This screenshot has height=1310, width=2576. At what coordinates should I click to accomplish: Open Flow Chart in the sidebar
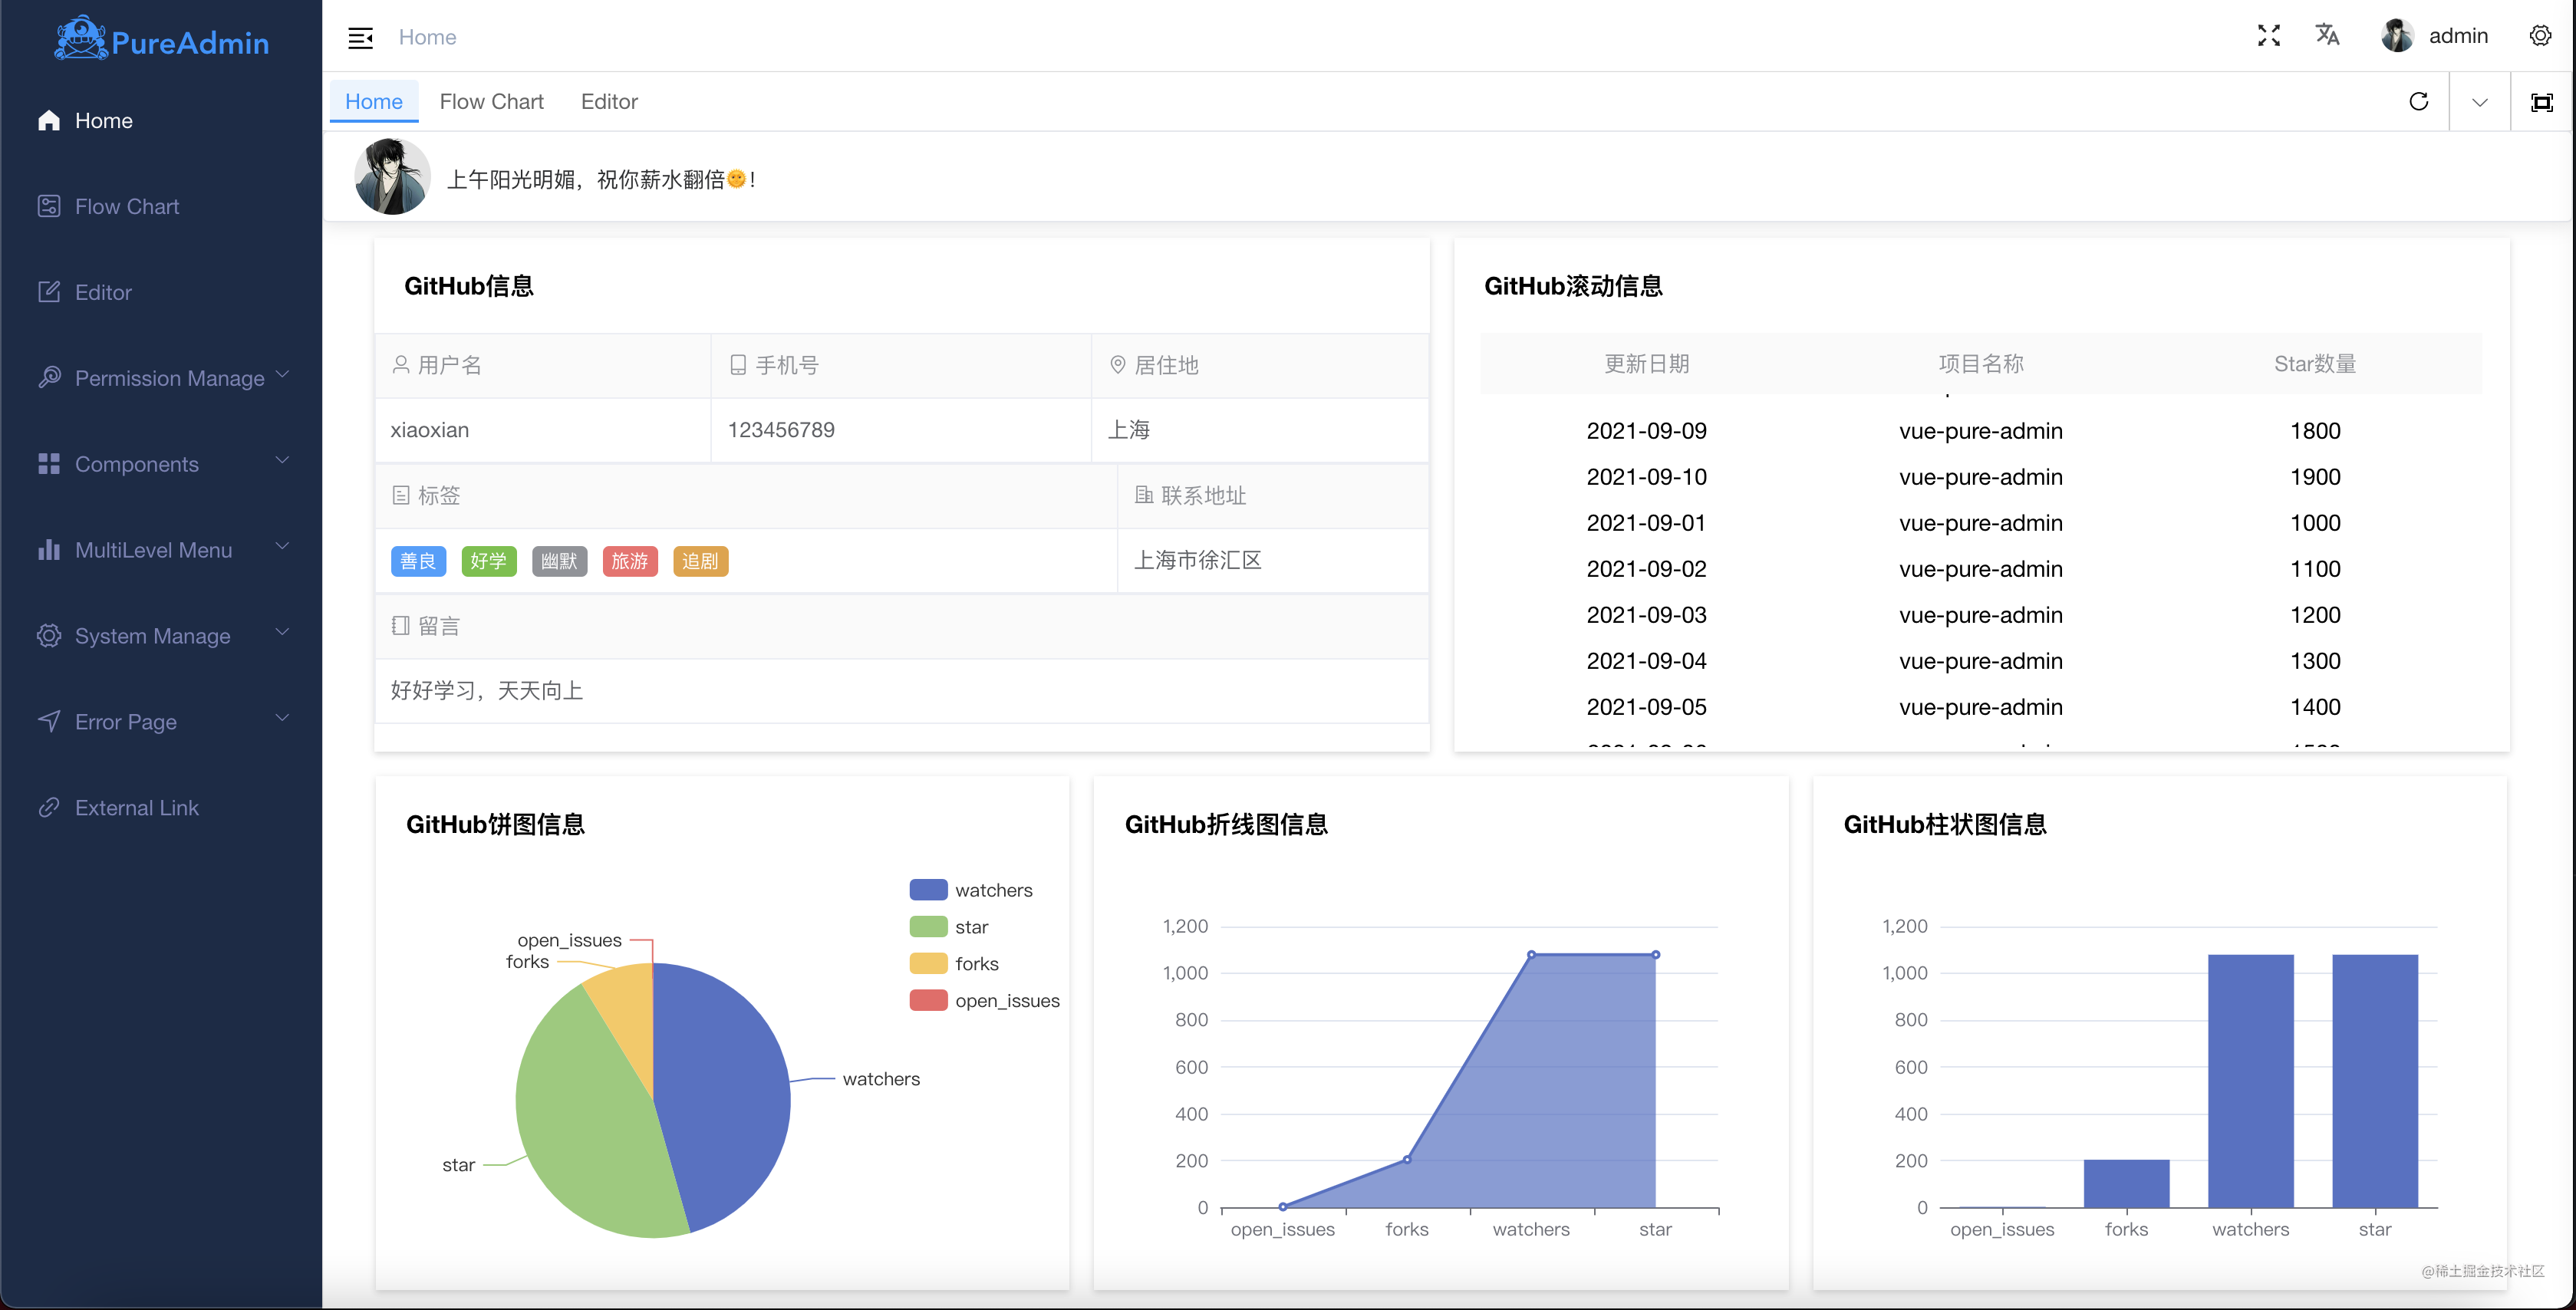[x=161, y=206]
